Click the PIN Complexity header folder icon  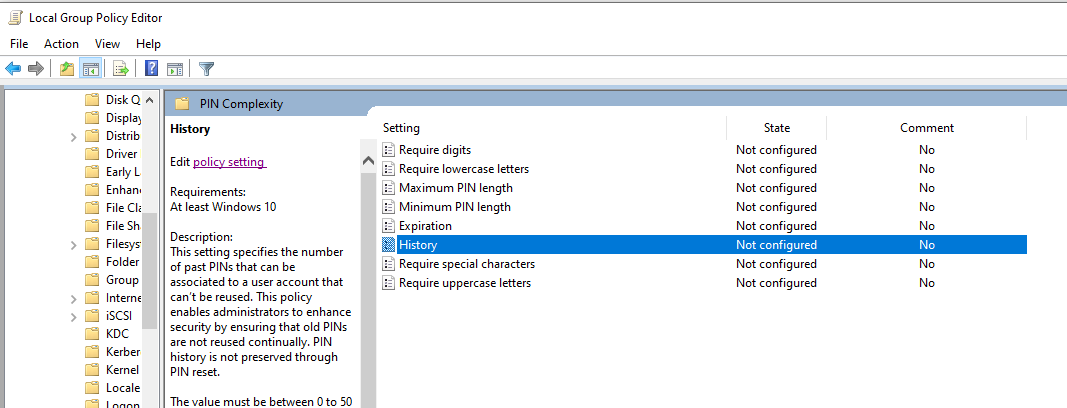[182, 104]
